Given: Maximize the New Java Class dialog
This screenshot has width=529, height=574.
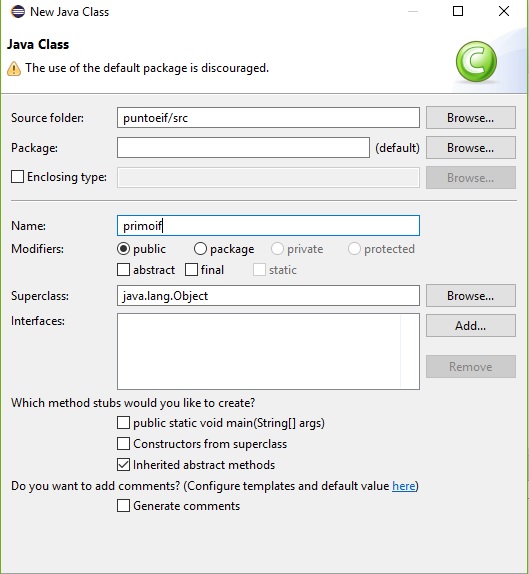Looking at the screenshot, I should [x=458, y=11].
